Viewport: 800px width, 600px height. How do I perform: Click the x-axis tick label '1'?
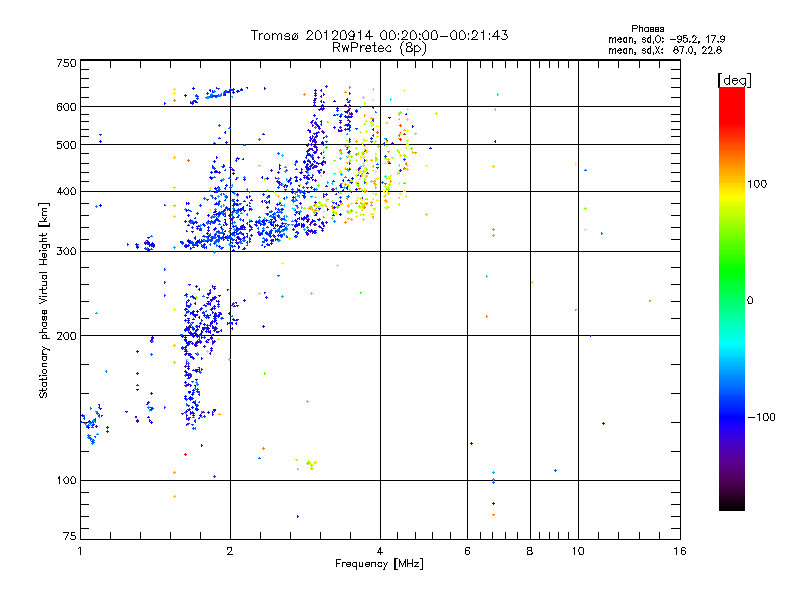pyautogui.click(x=80, y=551)
